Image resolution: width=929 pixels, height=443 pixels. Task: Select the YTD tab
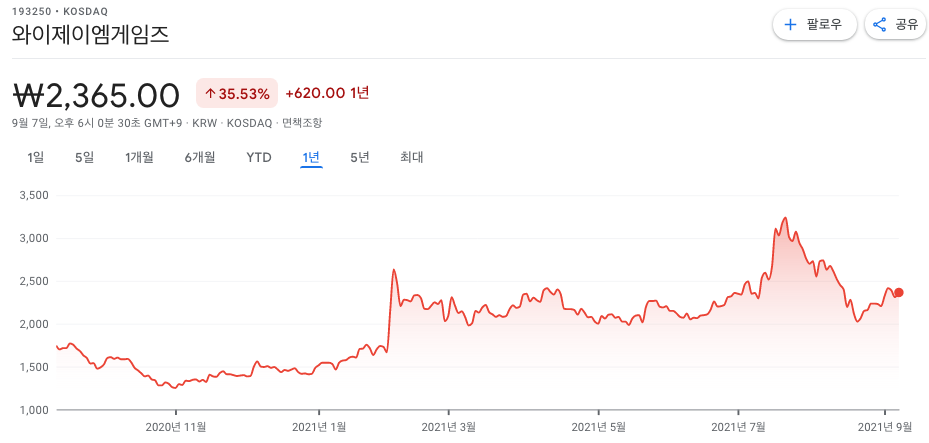259,158
